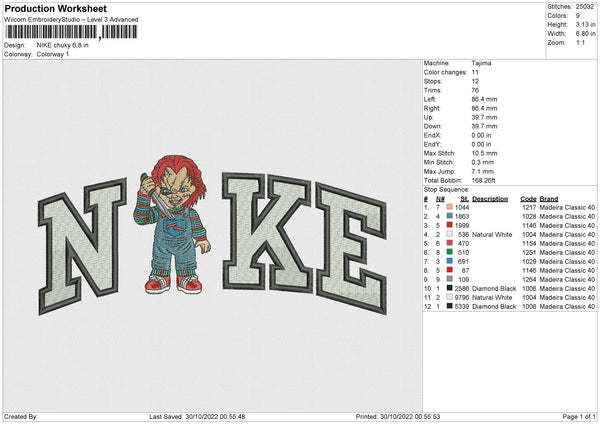Click the 'Code' column header
The height and width of the screenshot is (424, 600).
tap(528, 199)
